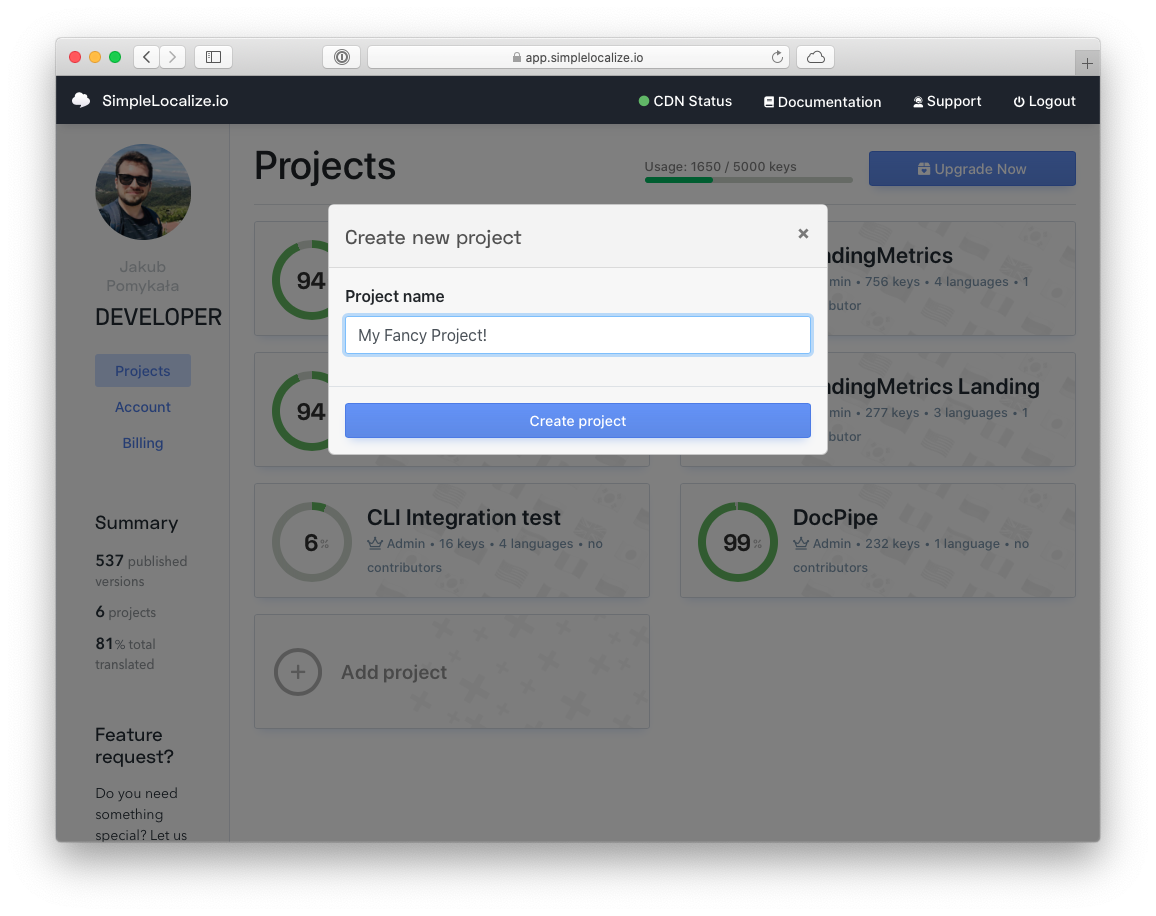Select Projects in the sidebar
This screenshot has height=916, width=1156.
click(143, 371)
